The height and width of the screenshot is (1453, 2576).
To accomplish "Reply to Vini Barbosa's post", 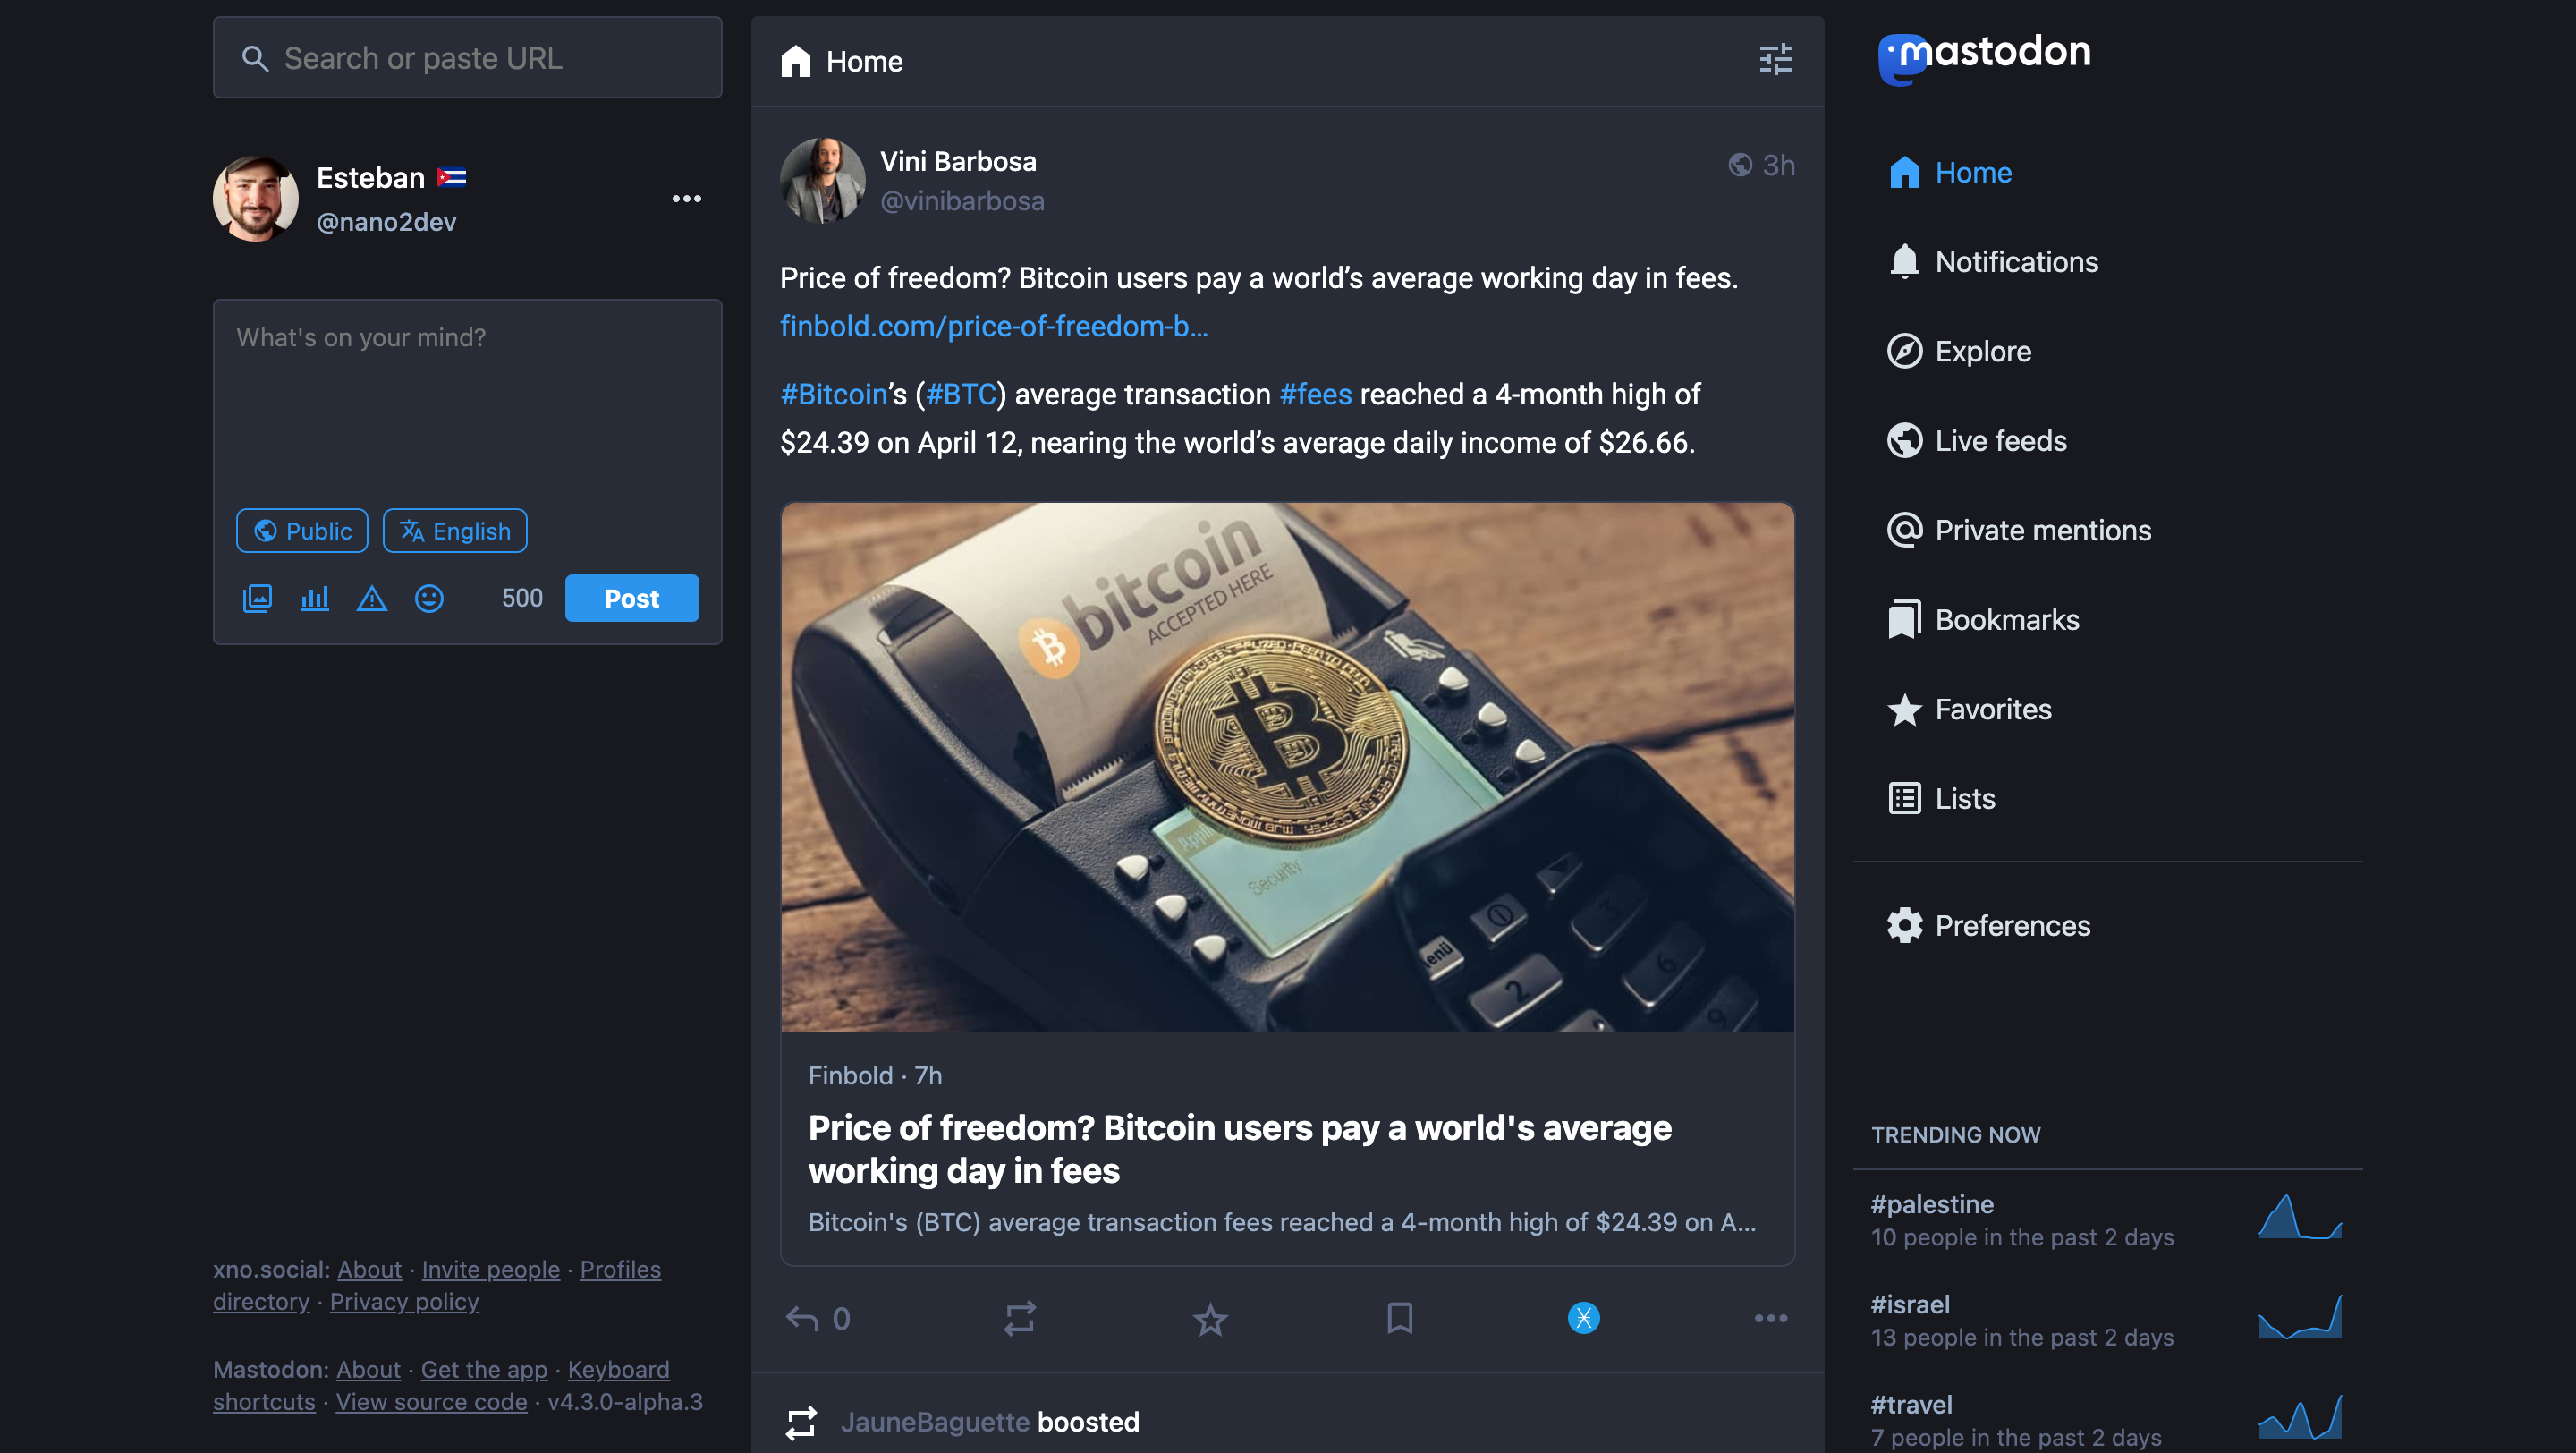I will coord(802,1318).
